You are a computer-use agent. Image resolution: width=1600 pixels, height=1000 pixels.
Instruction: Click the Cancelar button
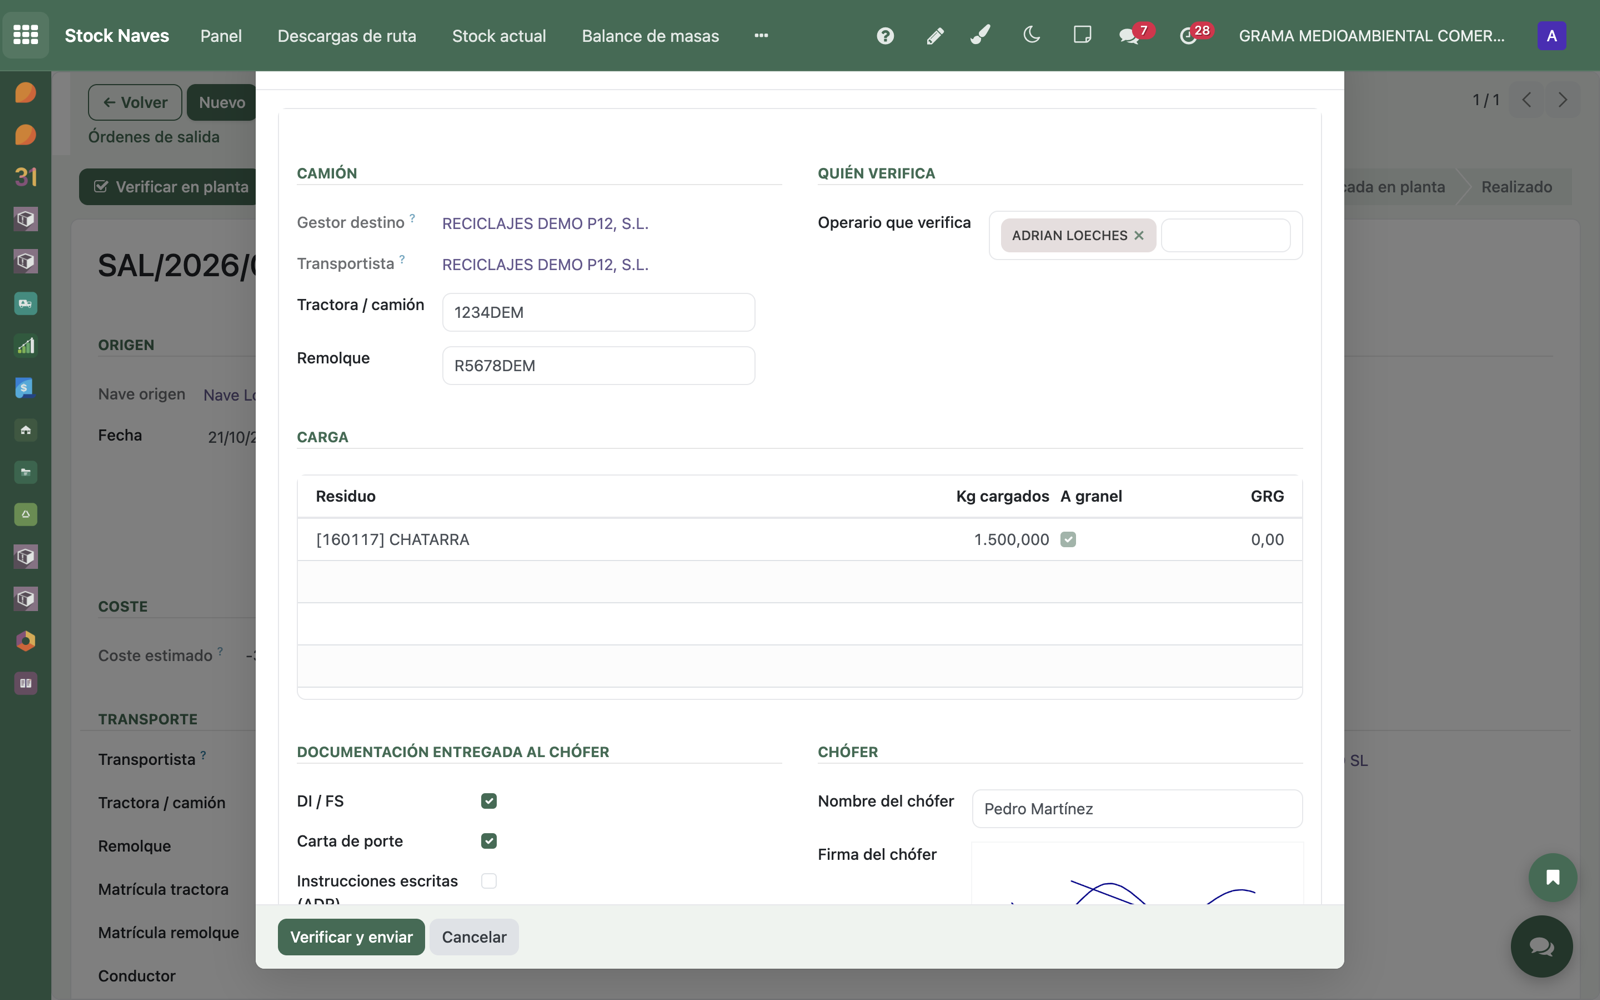(474, 937)
